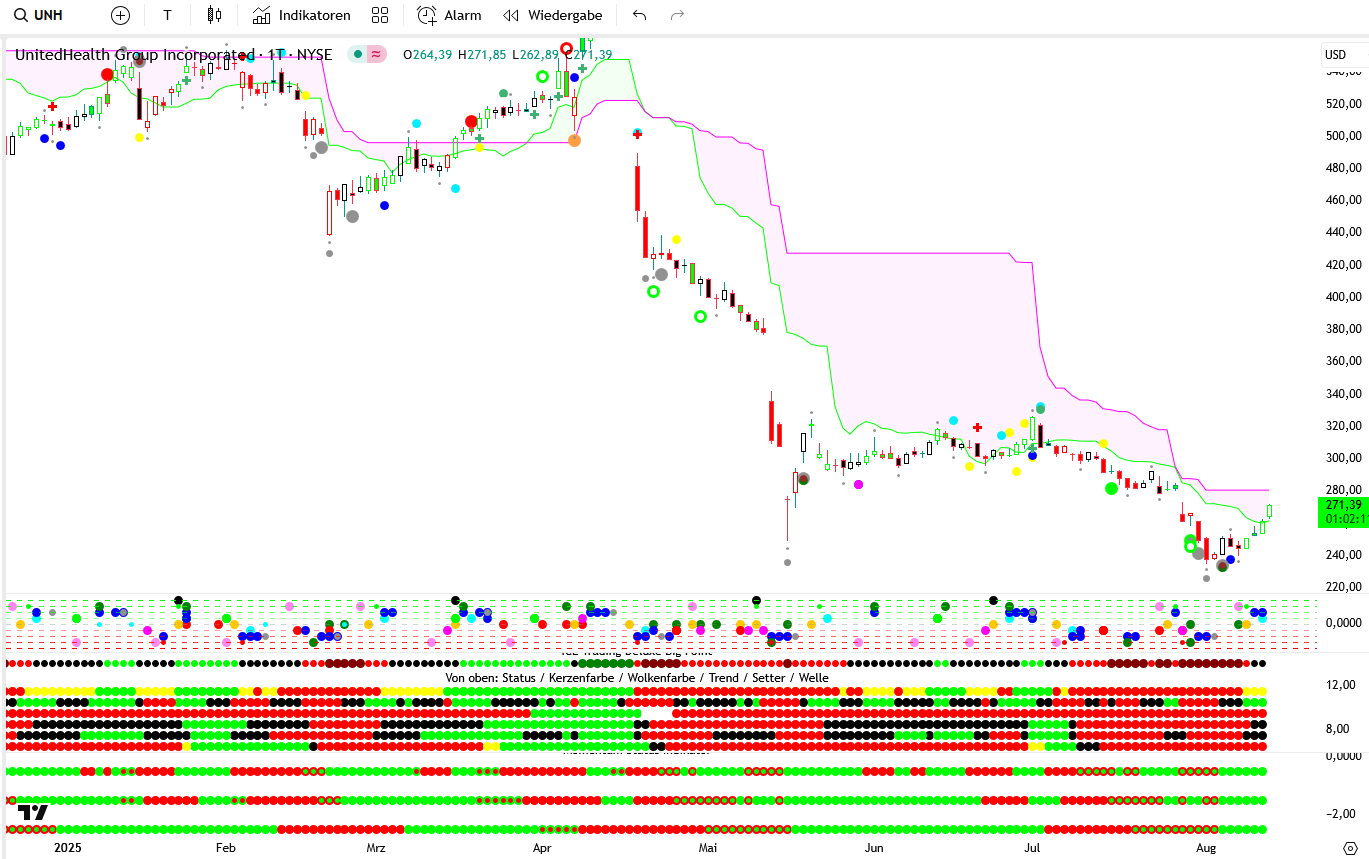1369x859 pixels.
Task: Open symbol search for UNH
Action: 40,15
